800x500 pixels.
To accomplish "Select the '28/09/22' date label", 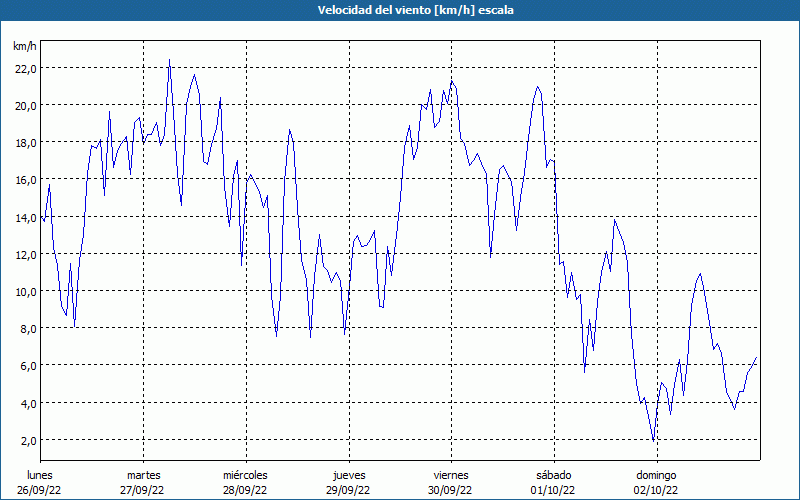I will coord(245,490).
